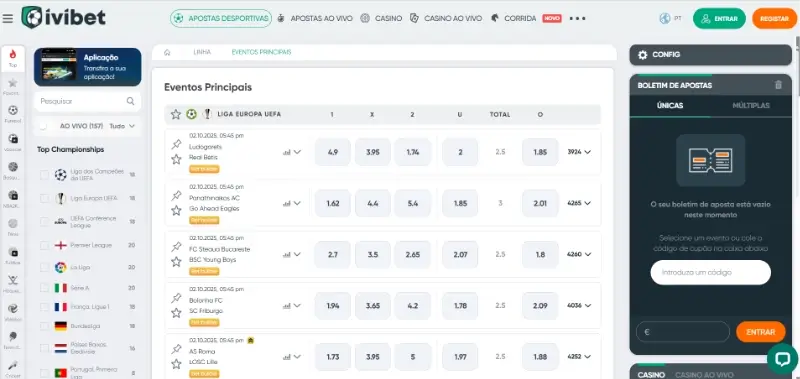This screenshot has height=379, width=800.
Task: Check Liga Europa UEFA checkbox
Action: pyautogui.click(x=44, y=198)
